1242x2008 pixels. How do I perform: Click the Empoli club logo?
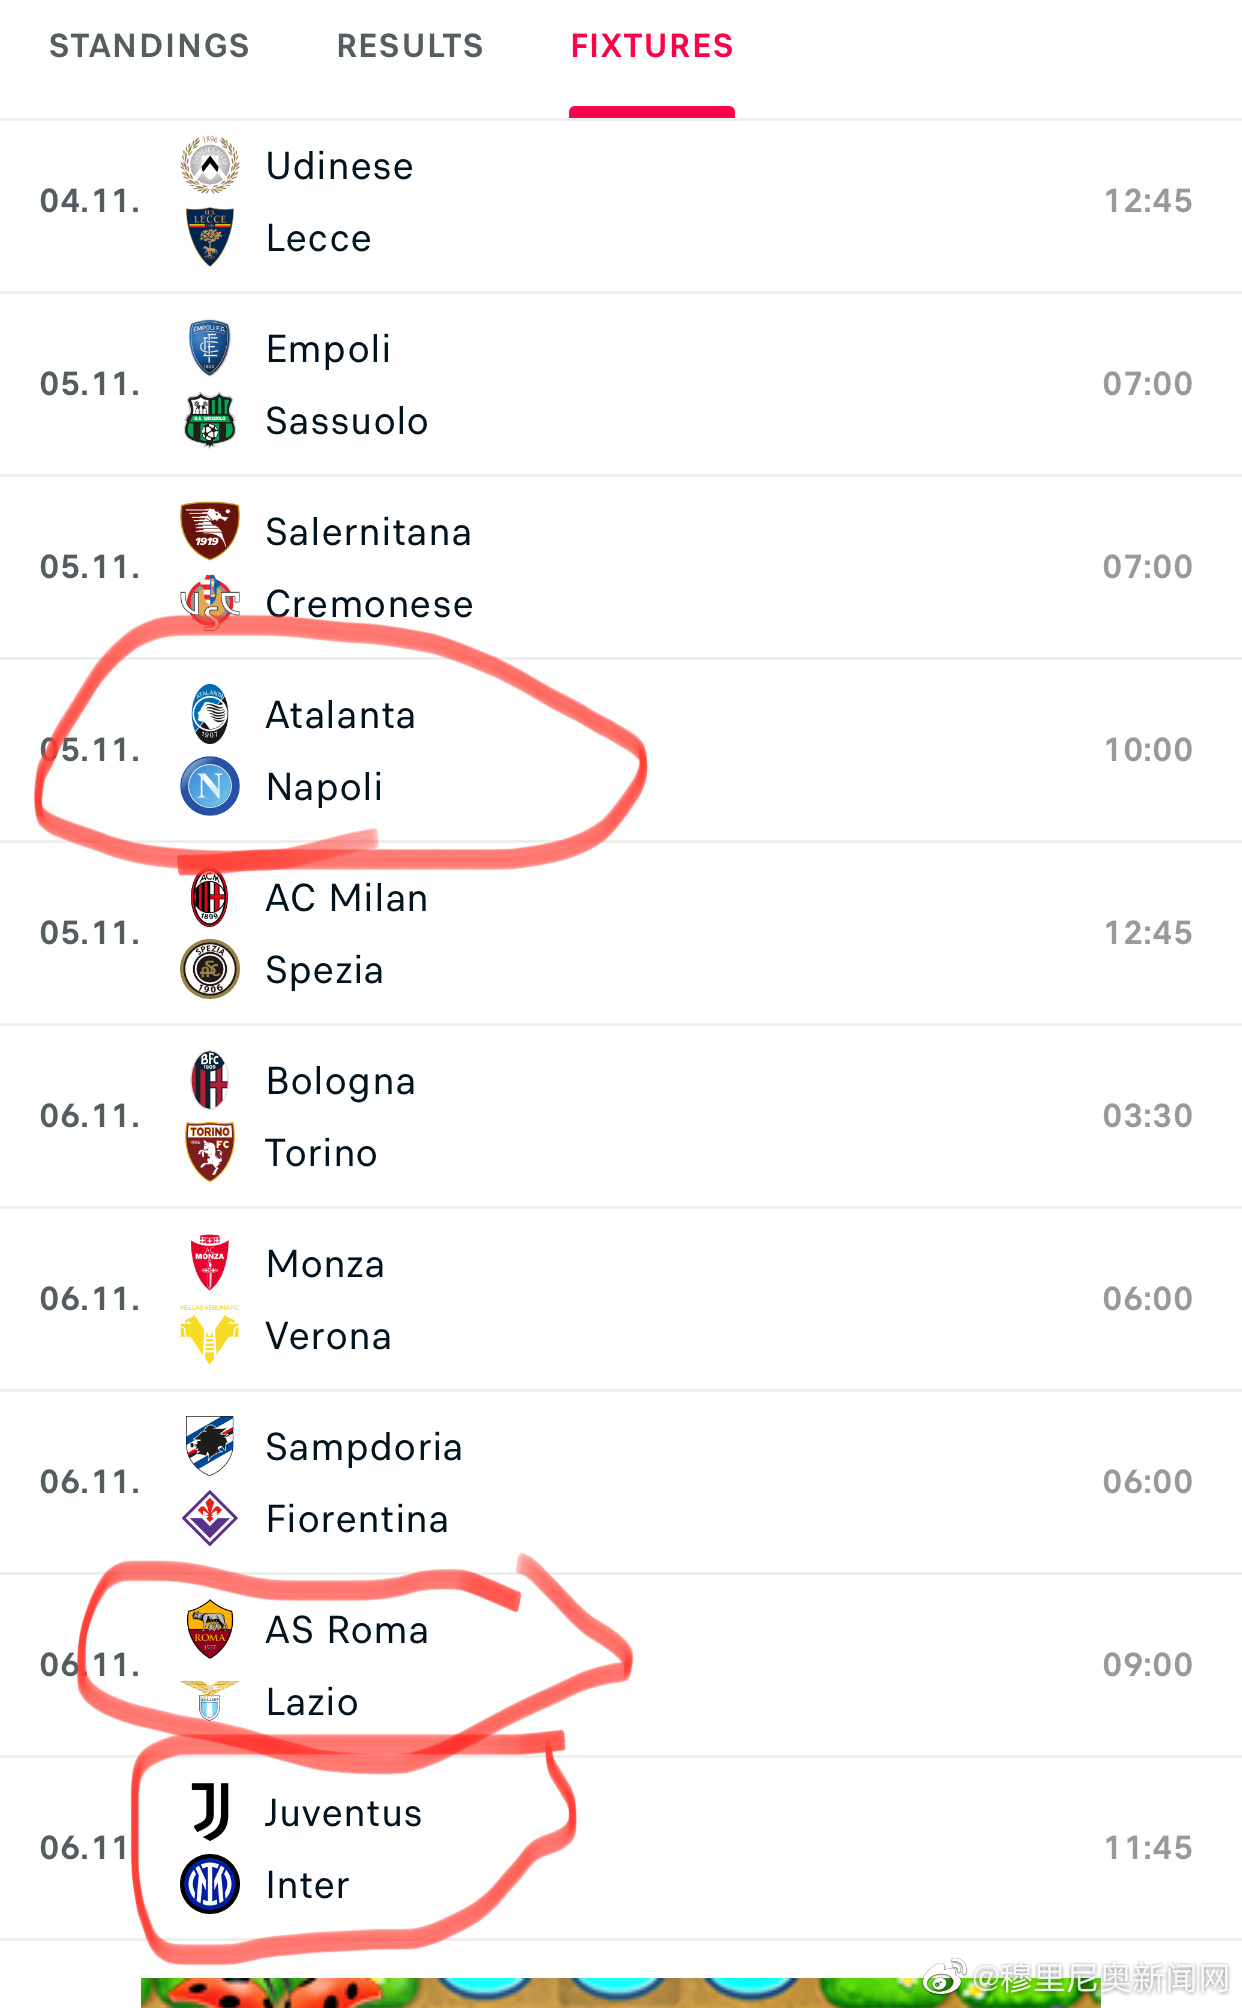210,348
